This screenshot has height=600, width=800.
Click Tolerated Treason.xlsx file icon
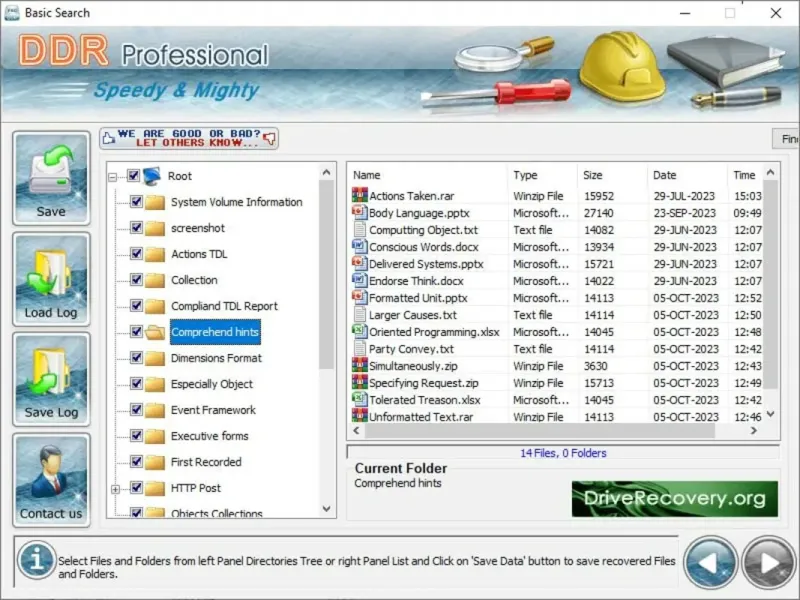[x=359, y=399]
